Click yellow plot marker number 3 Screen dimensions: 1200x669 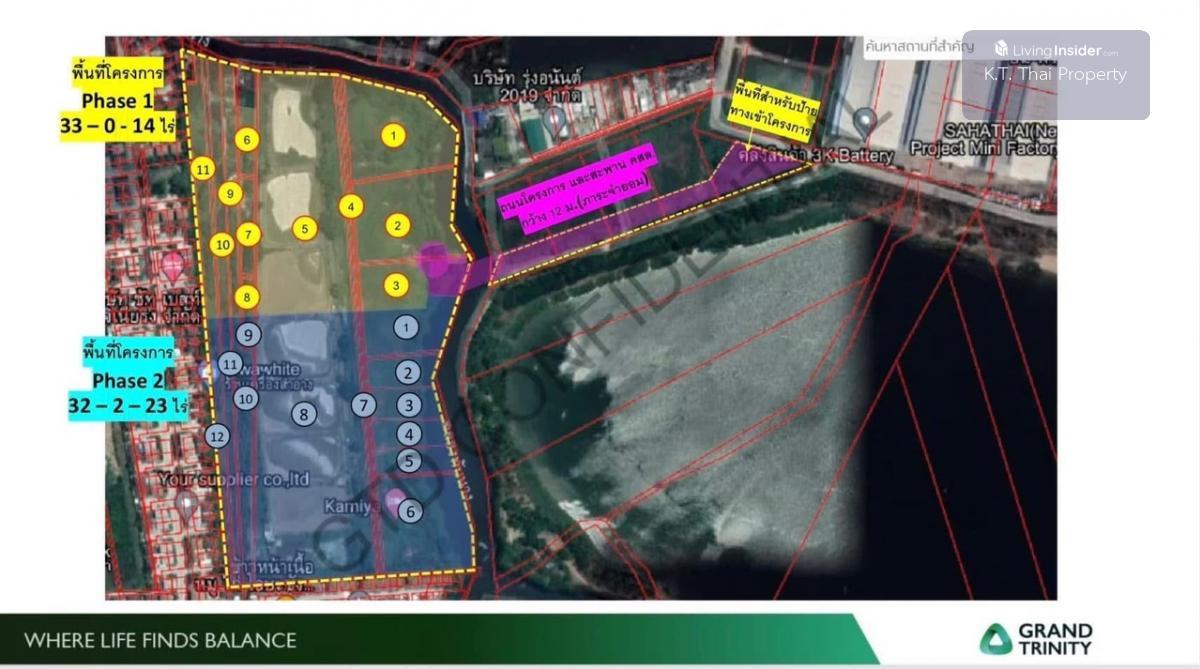pos(396,286)
